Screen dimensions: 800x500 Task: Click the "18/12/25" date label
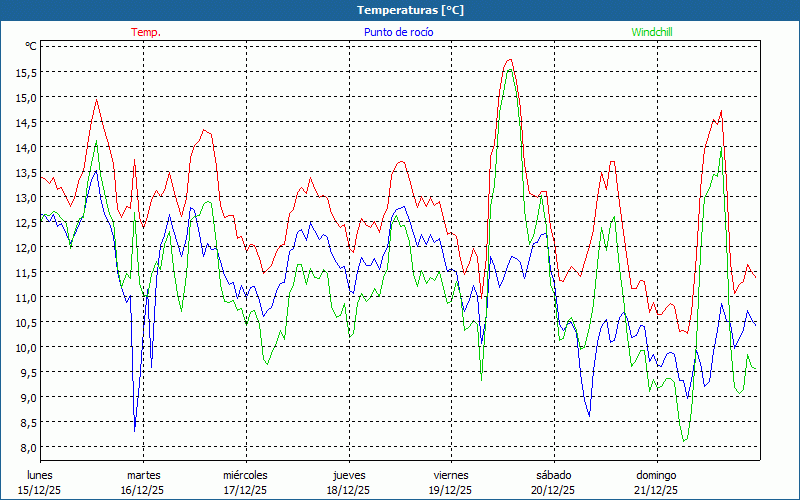click(349, 490)
